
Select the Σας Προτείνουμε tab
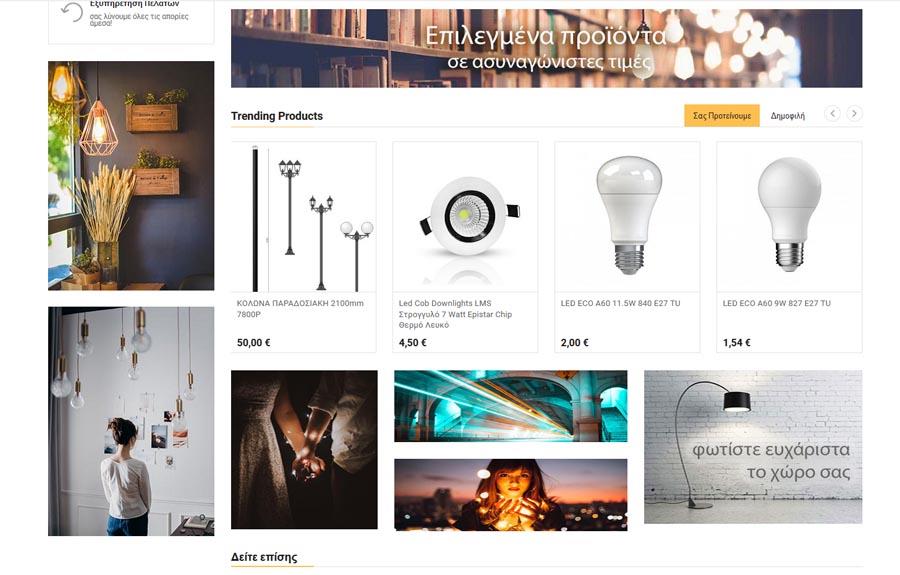pos(721,116)
